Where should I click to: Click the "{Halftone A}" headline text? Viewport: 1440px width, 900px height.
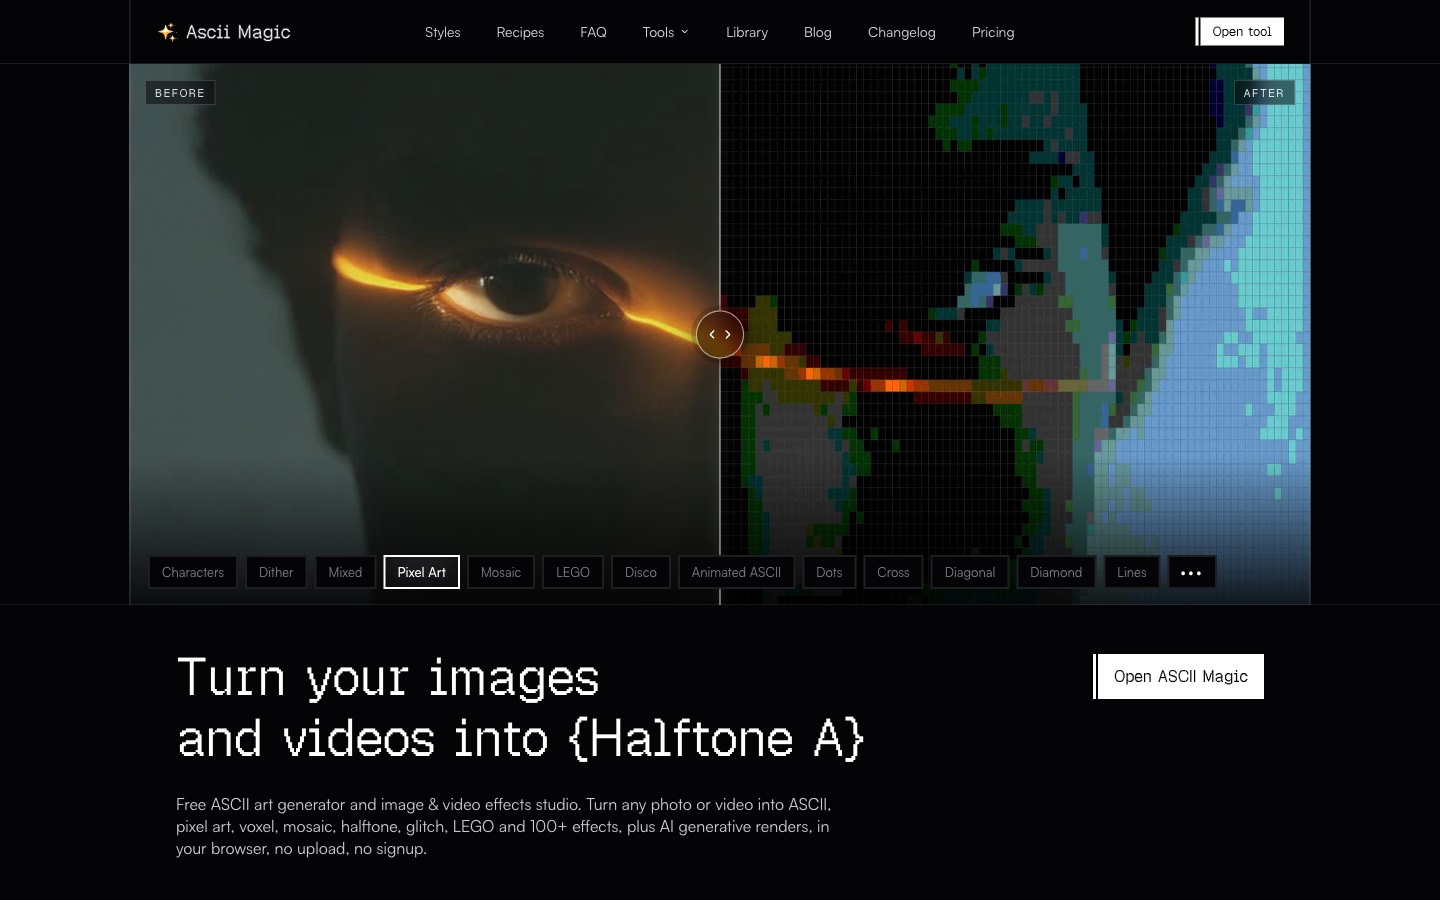[x=716, y=739]
